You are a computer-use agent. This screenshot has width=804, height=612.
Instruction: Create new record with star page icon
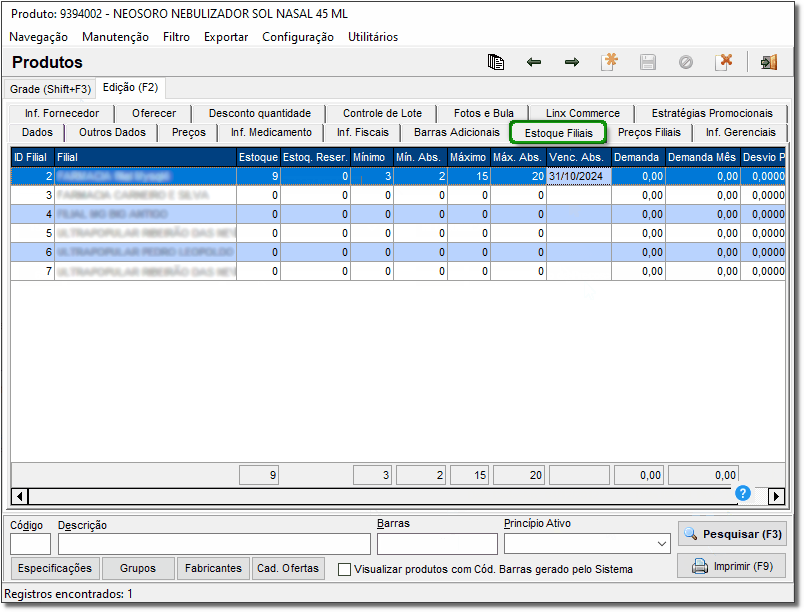coord(610,62)
